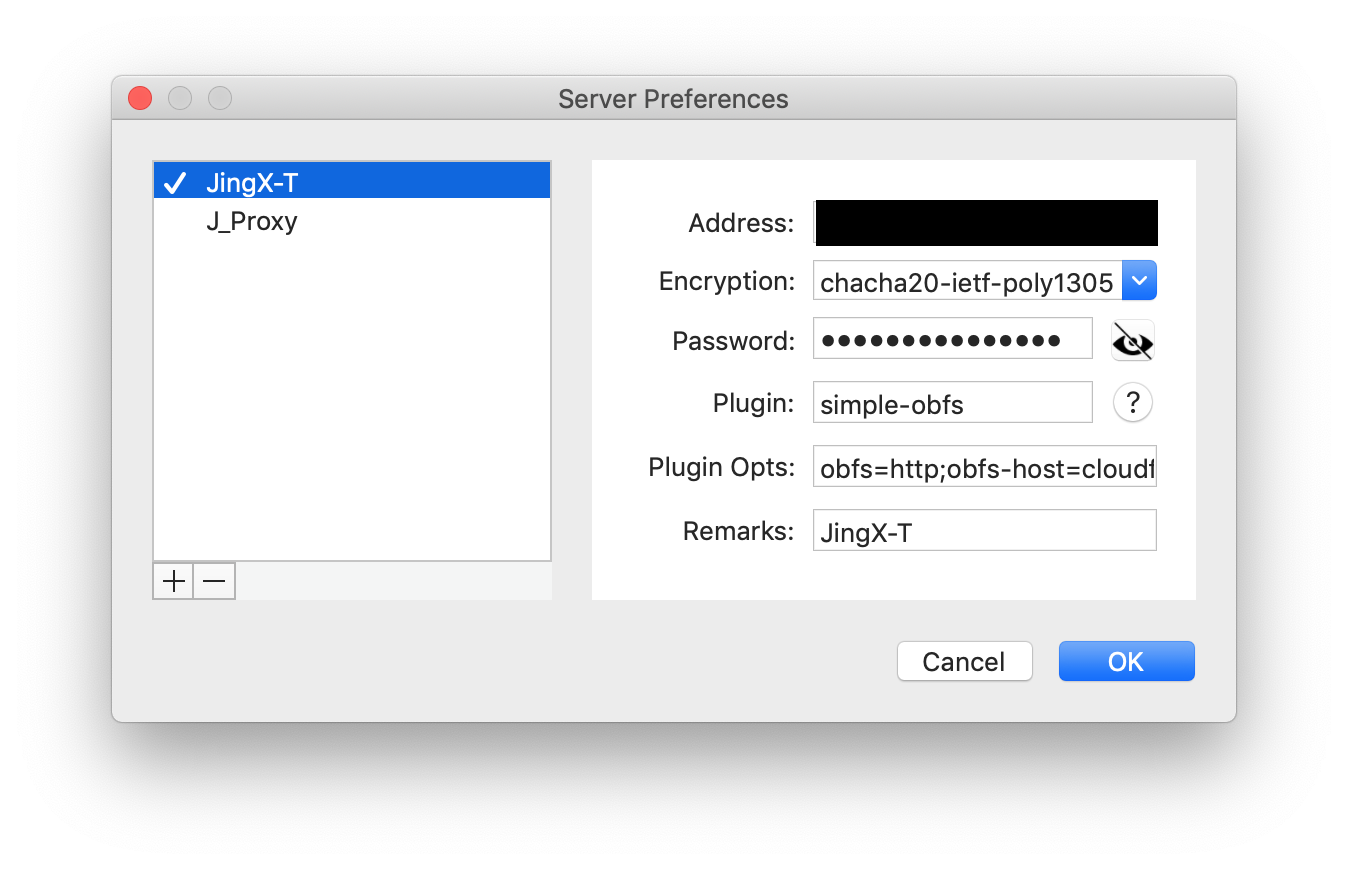Click the plus icon to add server
Screen dimensions: 1348x870
(174, 581)
